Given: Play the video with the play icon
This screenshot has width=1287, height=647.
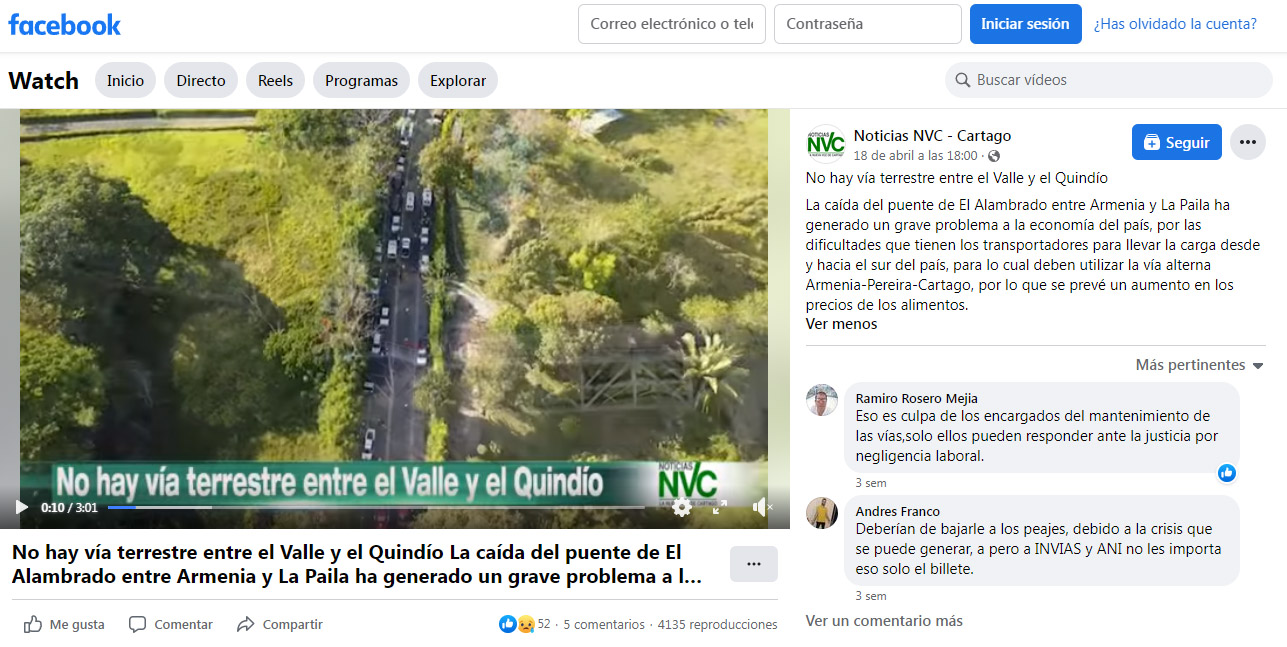Looking at the screenshot, I should 21,507.
